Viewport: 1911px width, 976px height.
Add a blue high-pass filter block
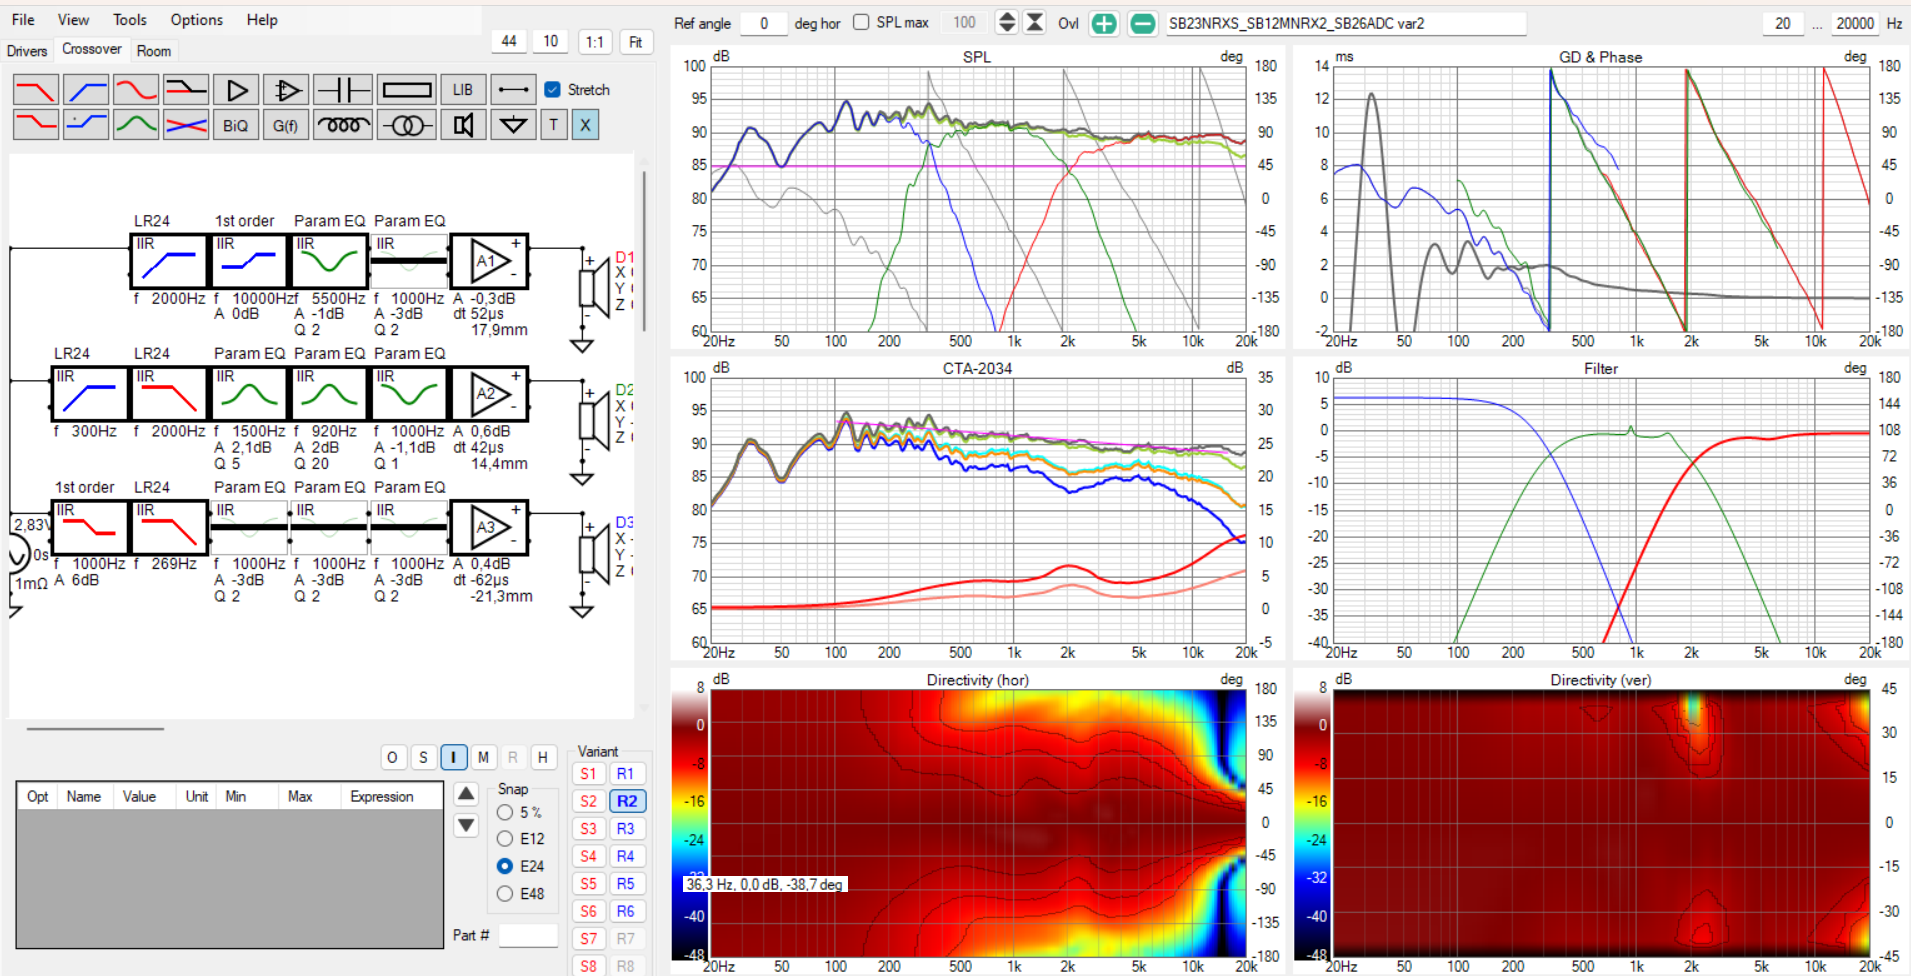coord(86,90)
